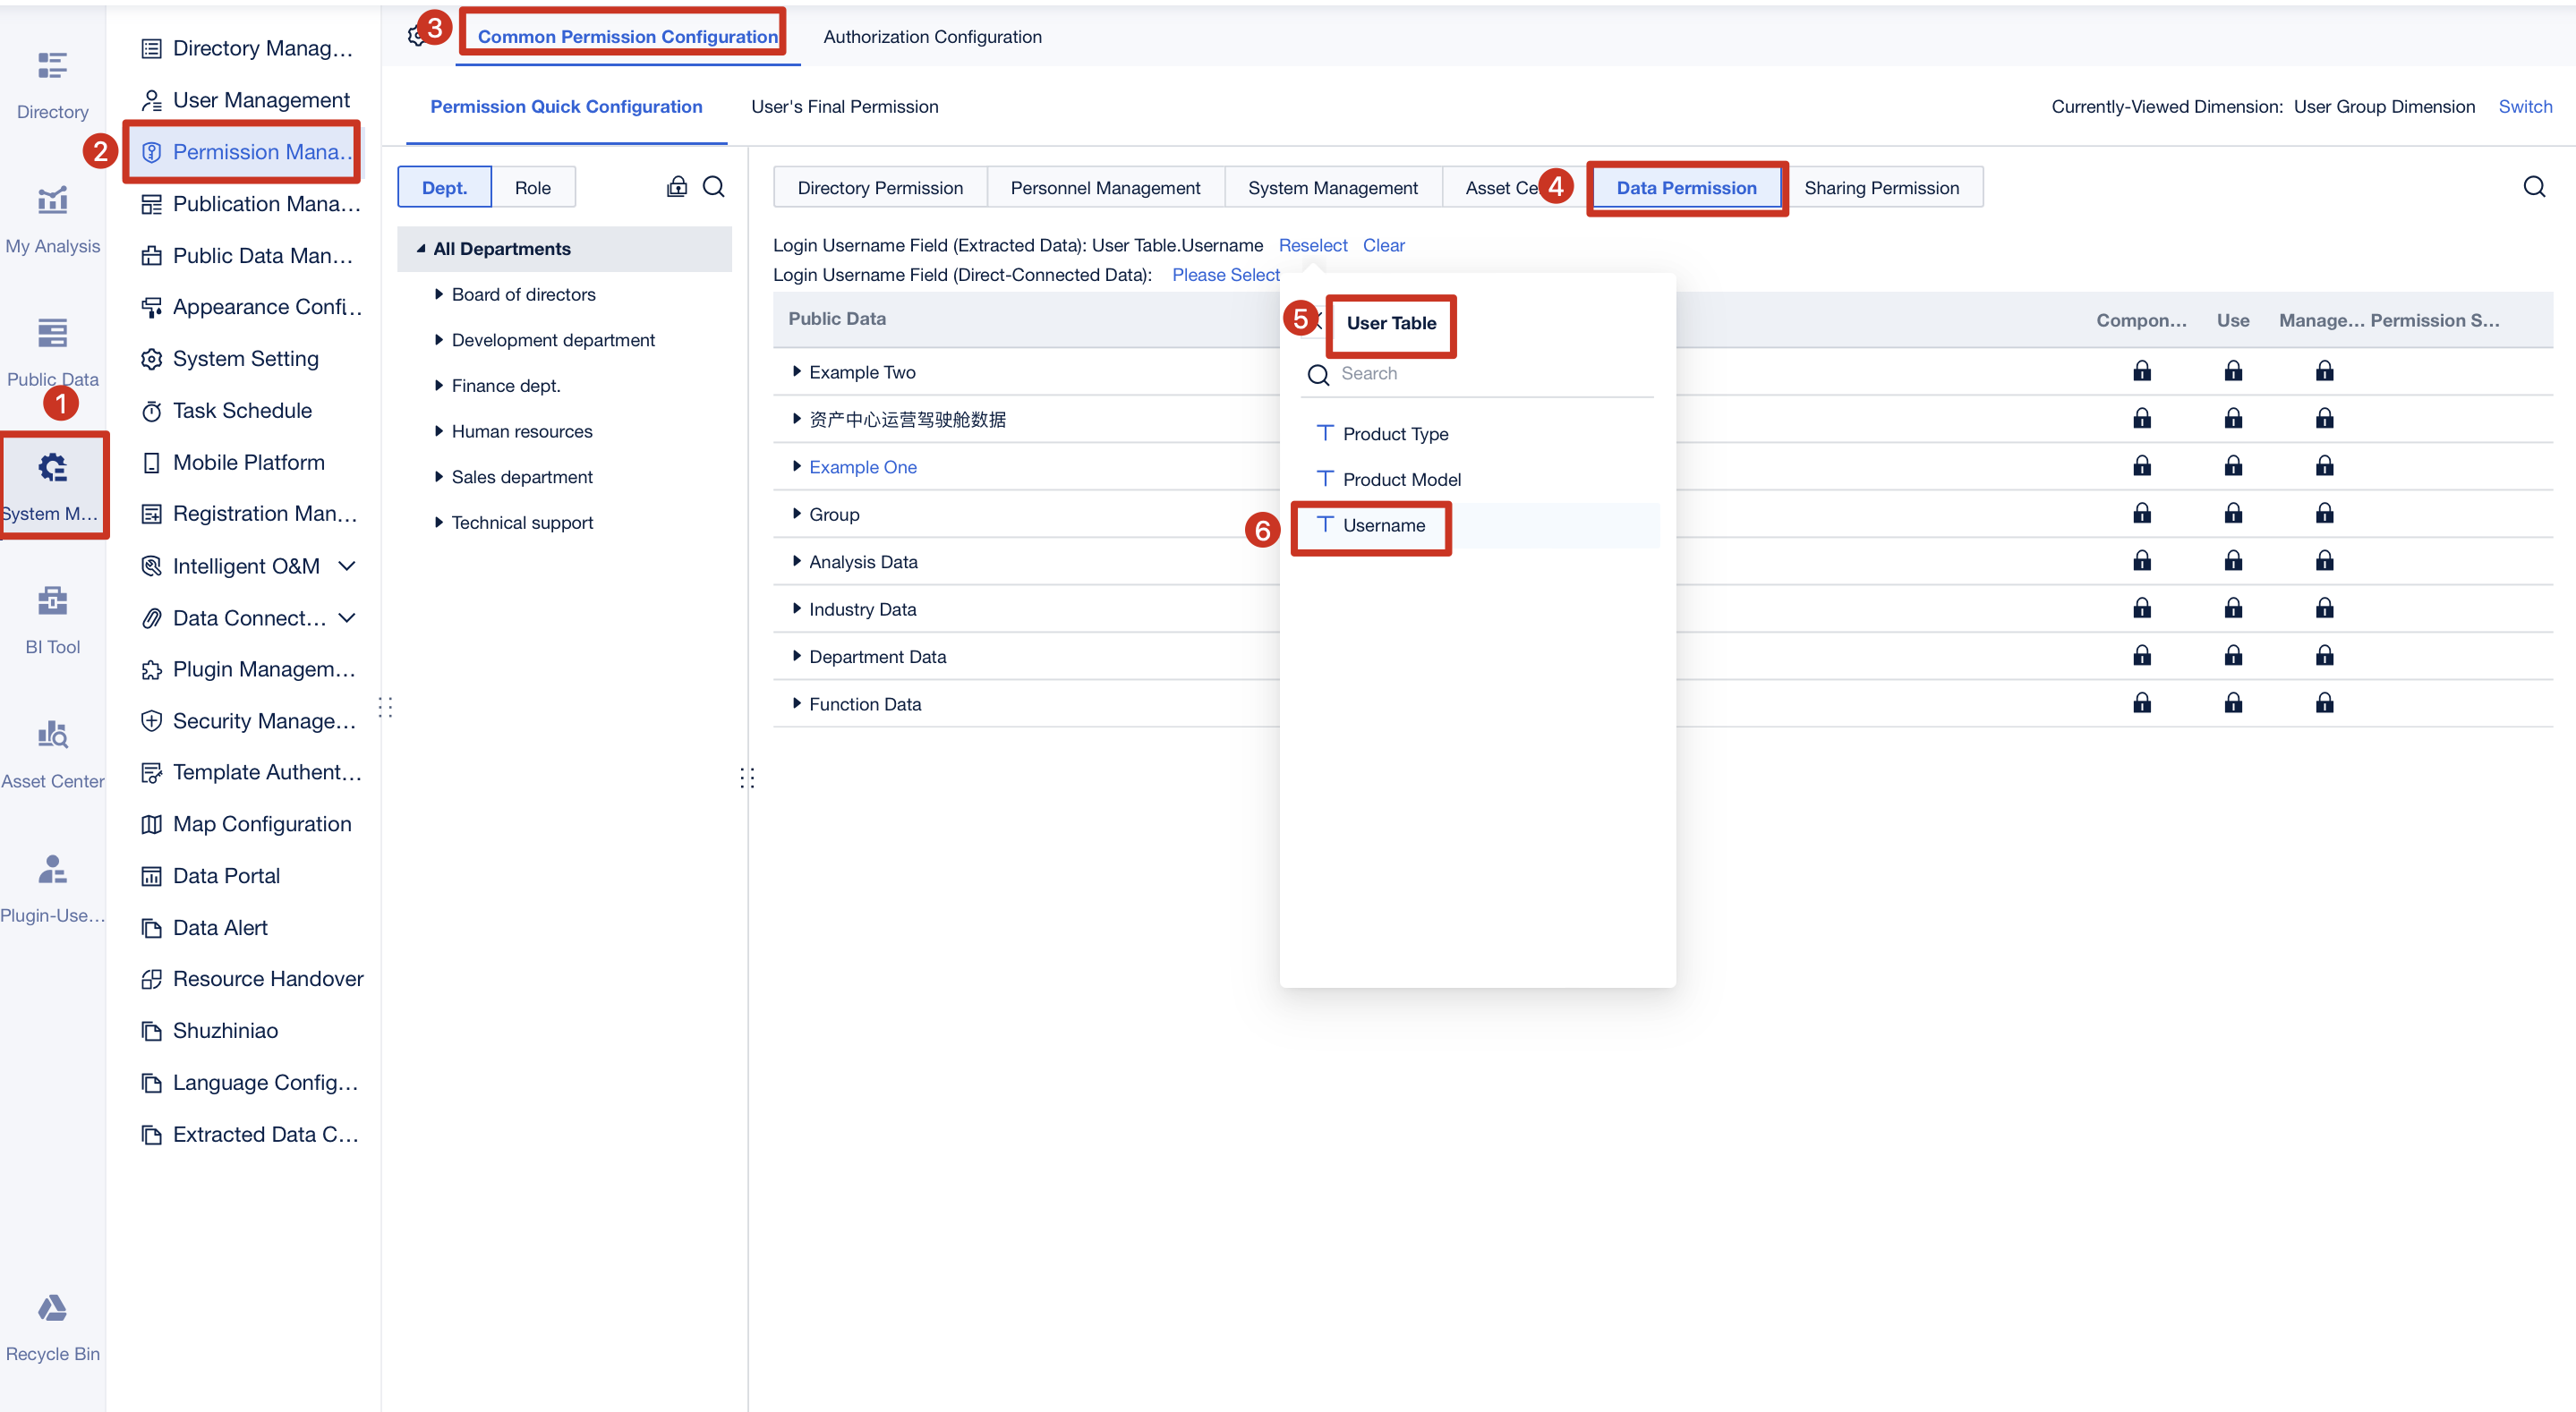Screen dimensions: 2576x1412
Task: Open Asset Center in sidebar
Action: tap(52, 754)
